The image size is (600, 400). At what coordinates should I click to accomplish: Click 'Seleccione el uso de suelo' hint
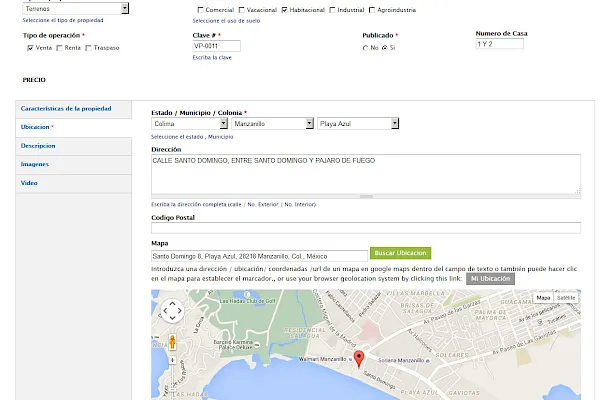[226, 21]
